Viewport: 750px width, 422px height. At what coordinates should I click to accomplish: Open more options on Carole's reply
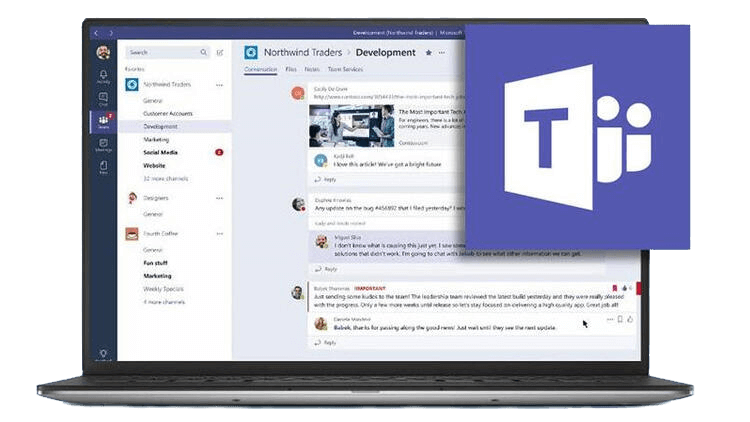tap(610, 320)
